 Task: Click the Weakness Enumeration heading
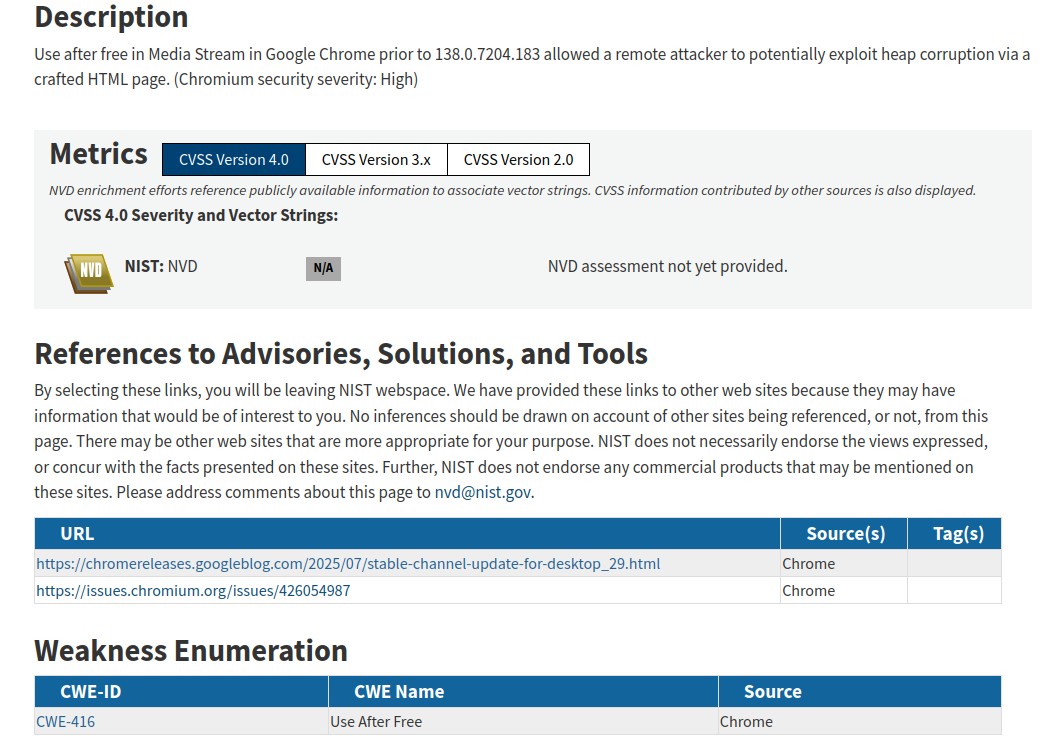[191, 651]
